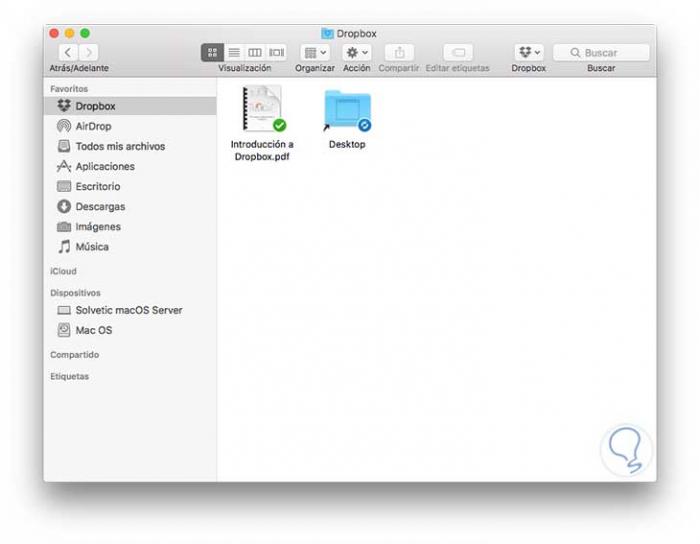Open Descargas in the sidebar
Image resolution: width=700 pixels, height=544 pixels.
pyautogui.click(x=130, y=207)
